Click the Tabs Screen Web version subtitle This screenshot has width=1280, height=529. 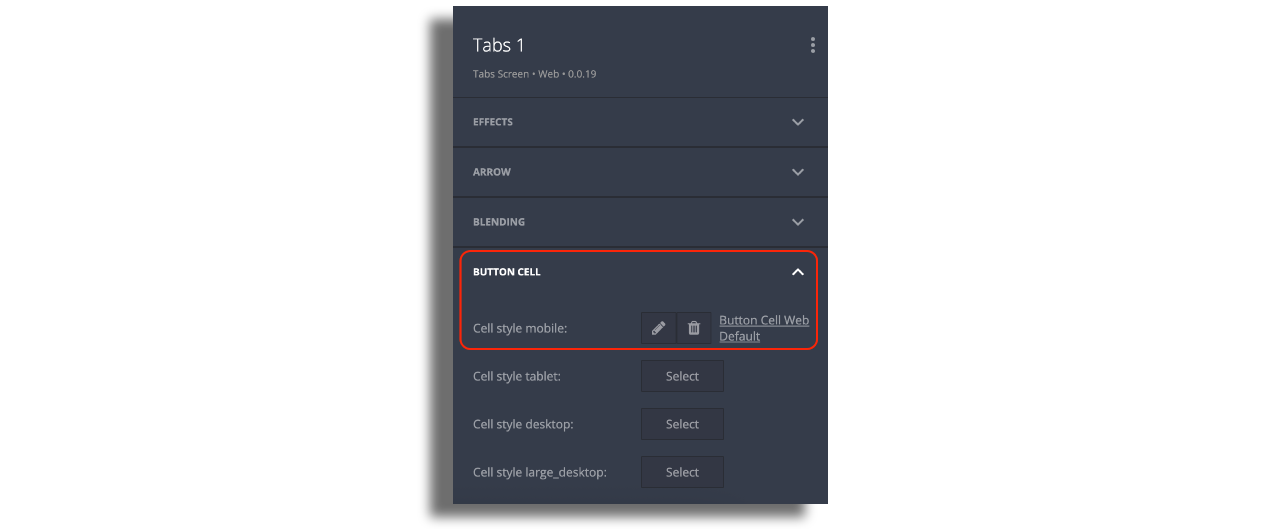point(535,74)
